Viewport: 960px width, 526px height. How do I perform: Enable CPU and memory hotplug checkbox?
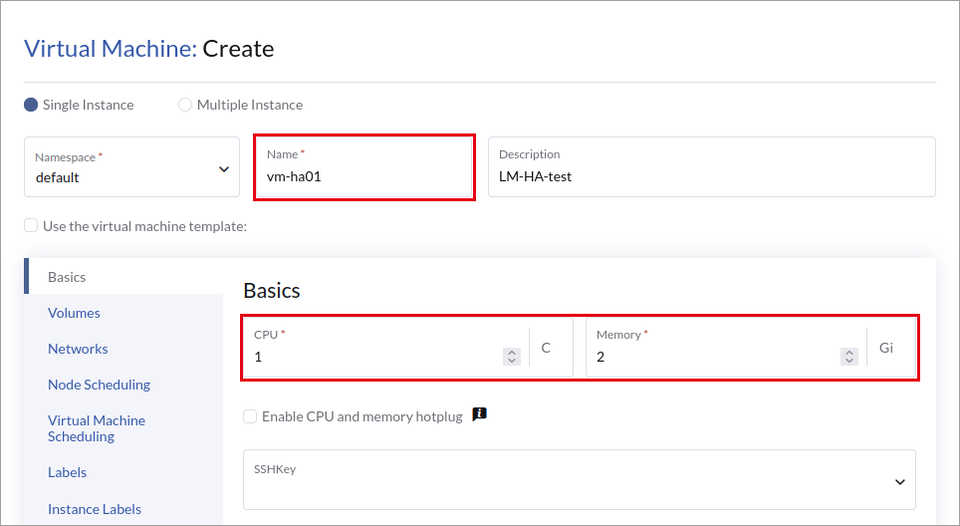click(250, 416)
